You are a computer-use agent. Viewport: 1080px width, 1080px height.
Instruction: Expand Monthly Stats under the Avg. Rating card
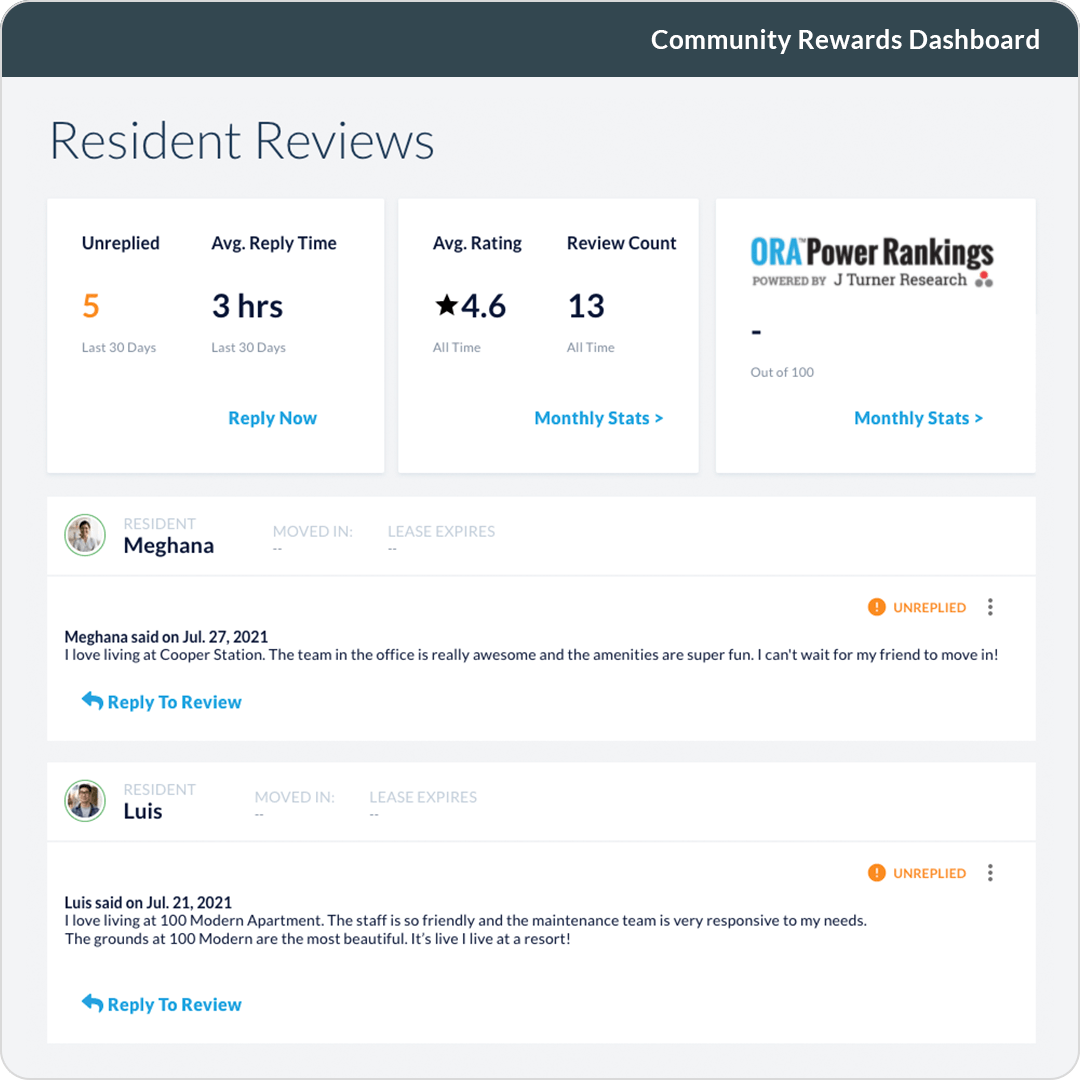pos(598,418)
